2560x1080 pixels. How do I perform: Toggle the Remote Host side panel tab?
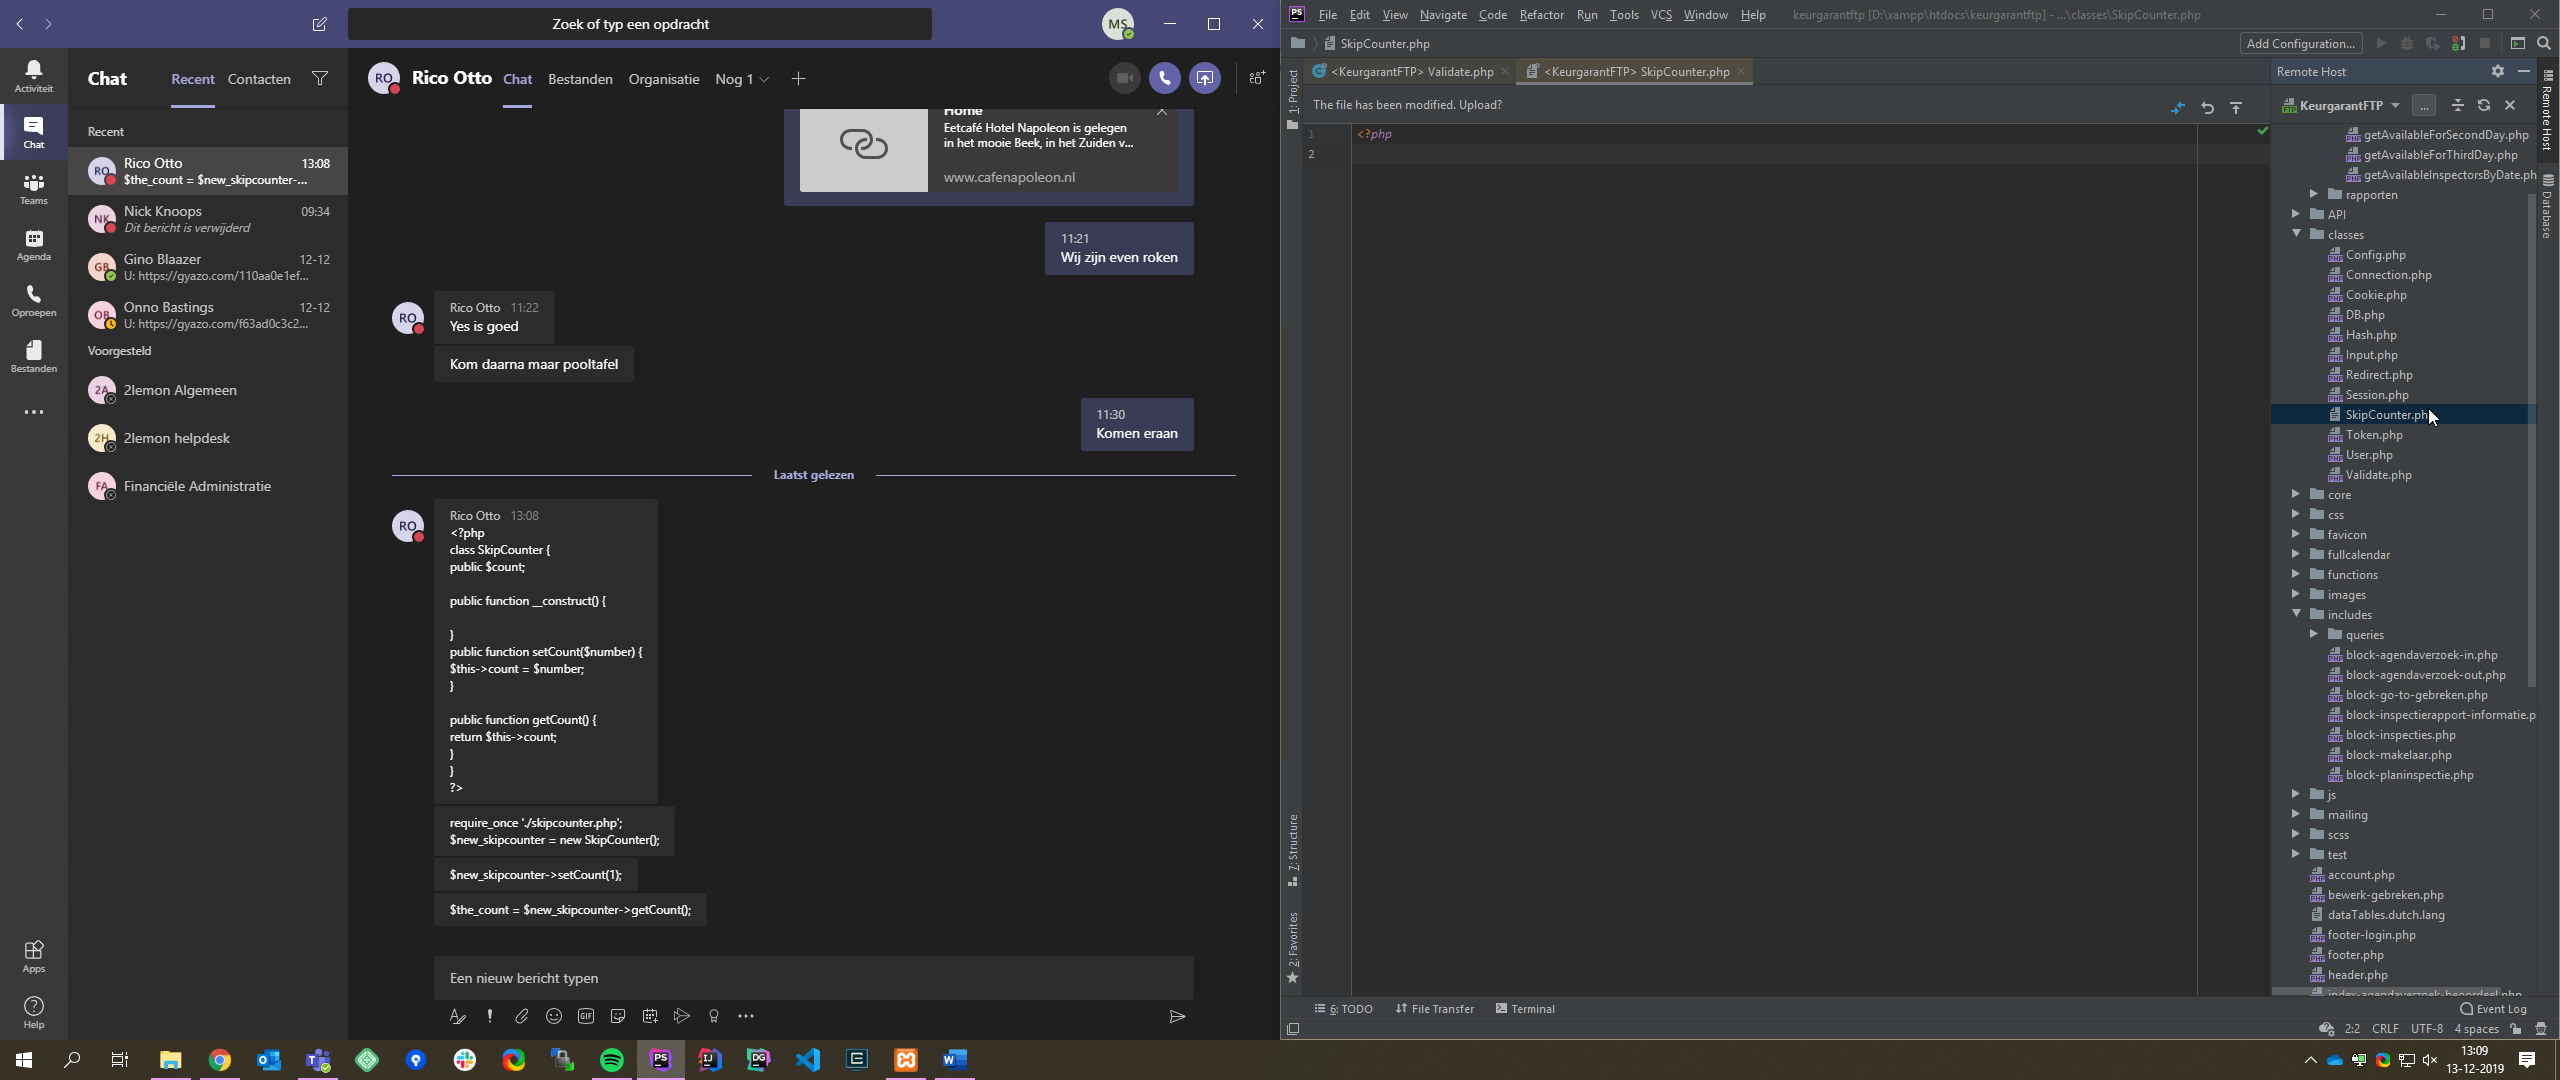click(x=2546, y=110)
